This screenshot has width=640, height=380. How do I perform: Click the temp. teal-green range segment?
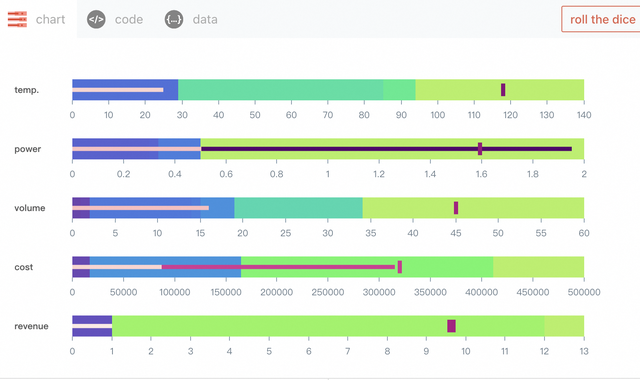pyautogui.click(x=280, y=90)
